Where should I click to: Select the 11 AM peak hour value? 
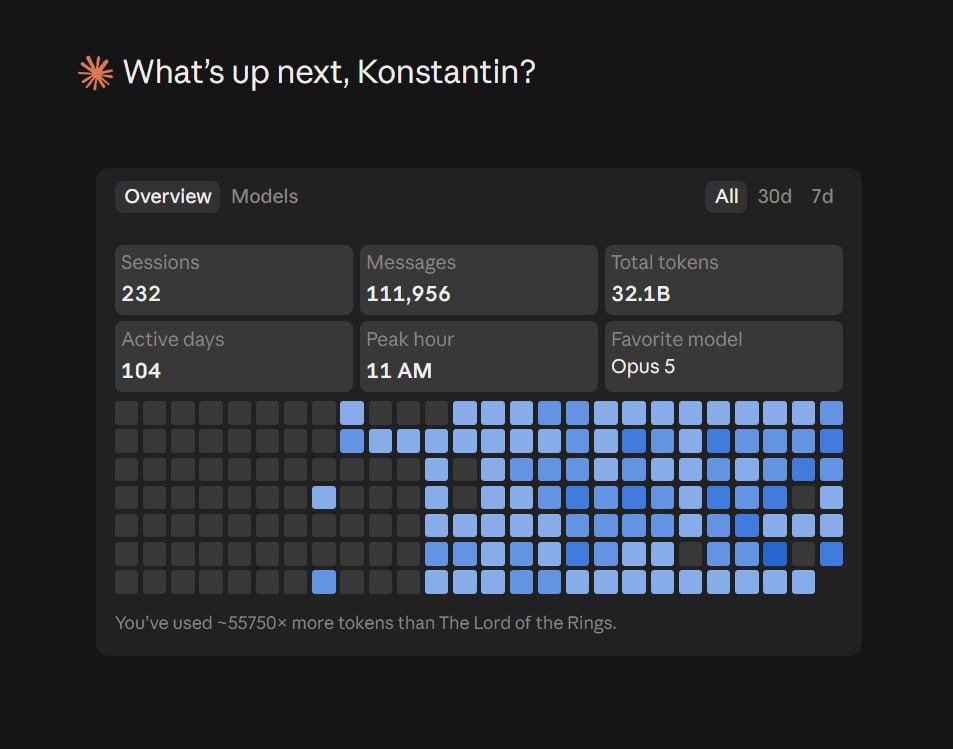399,370
